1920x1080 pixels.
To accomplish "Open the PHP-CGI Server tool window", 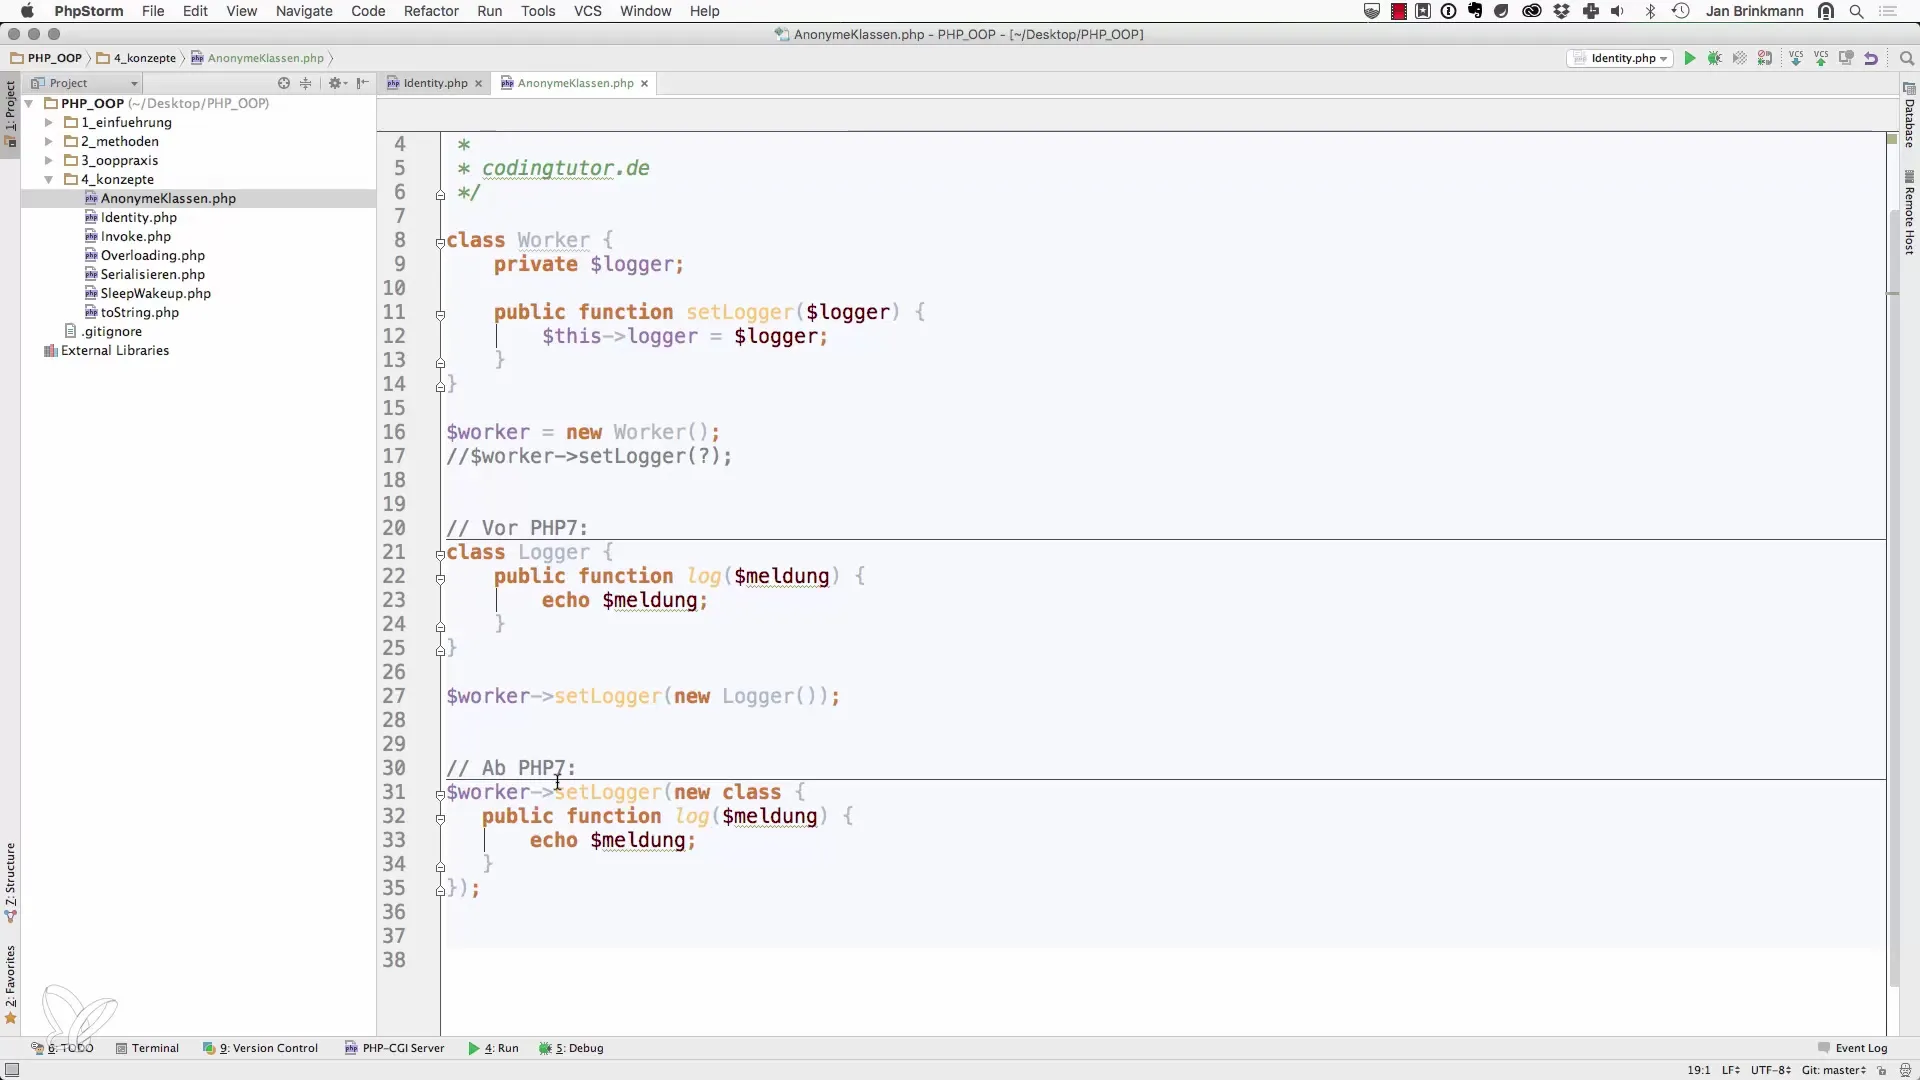I will 395,1048.
